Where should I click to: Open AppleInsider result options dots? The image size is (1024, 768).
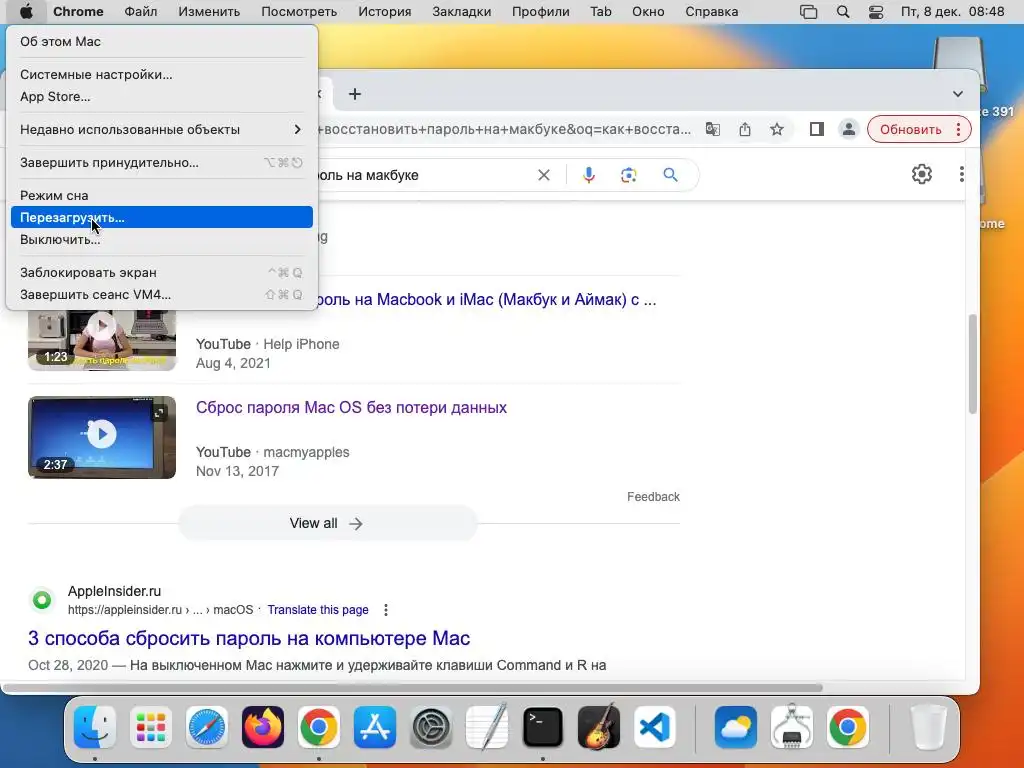[386, 610]
